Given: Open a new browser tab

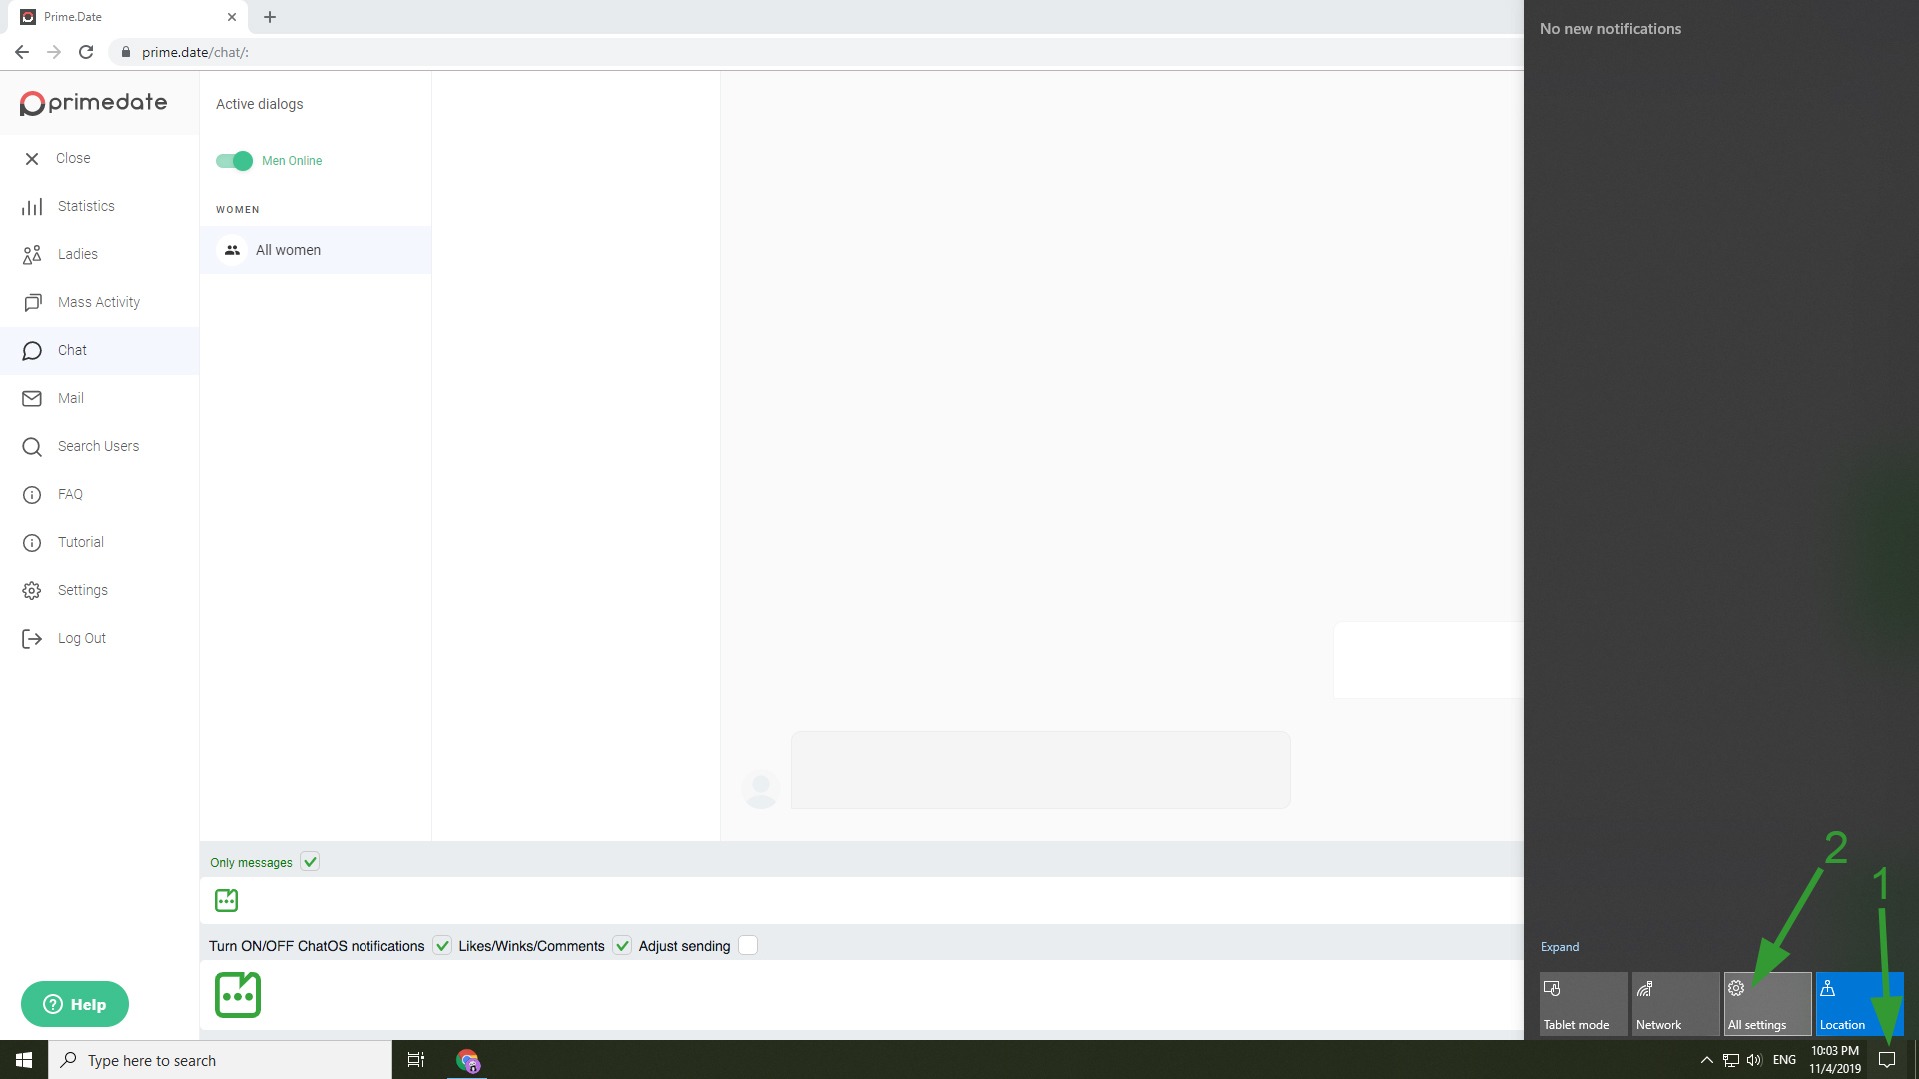Looking at the screenshot, I should (270, 17).
